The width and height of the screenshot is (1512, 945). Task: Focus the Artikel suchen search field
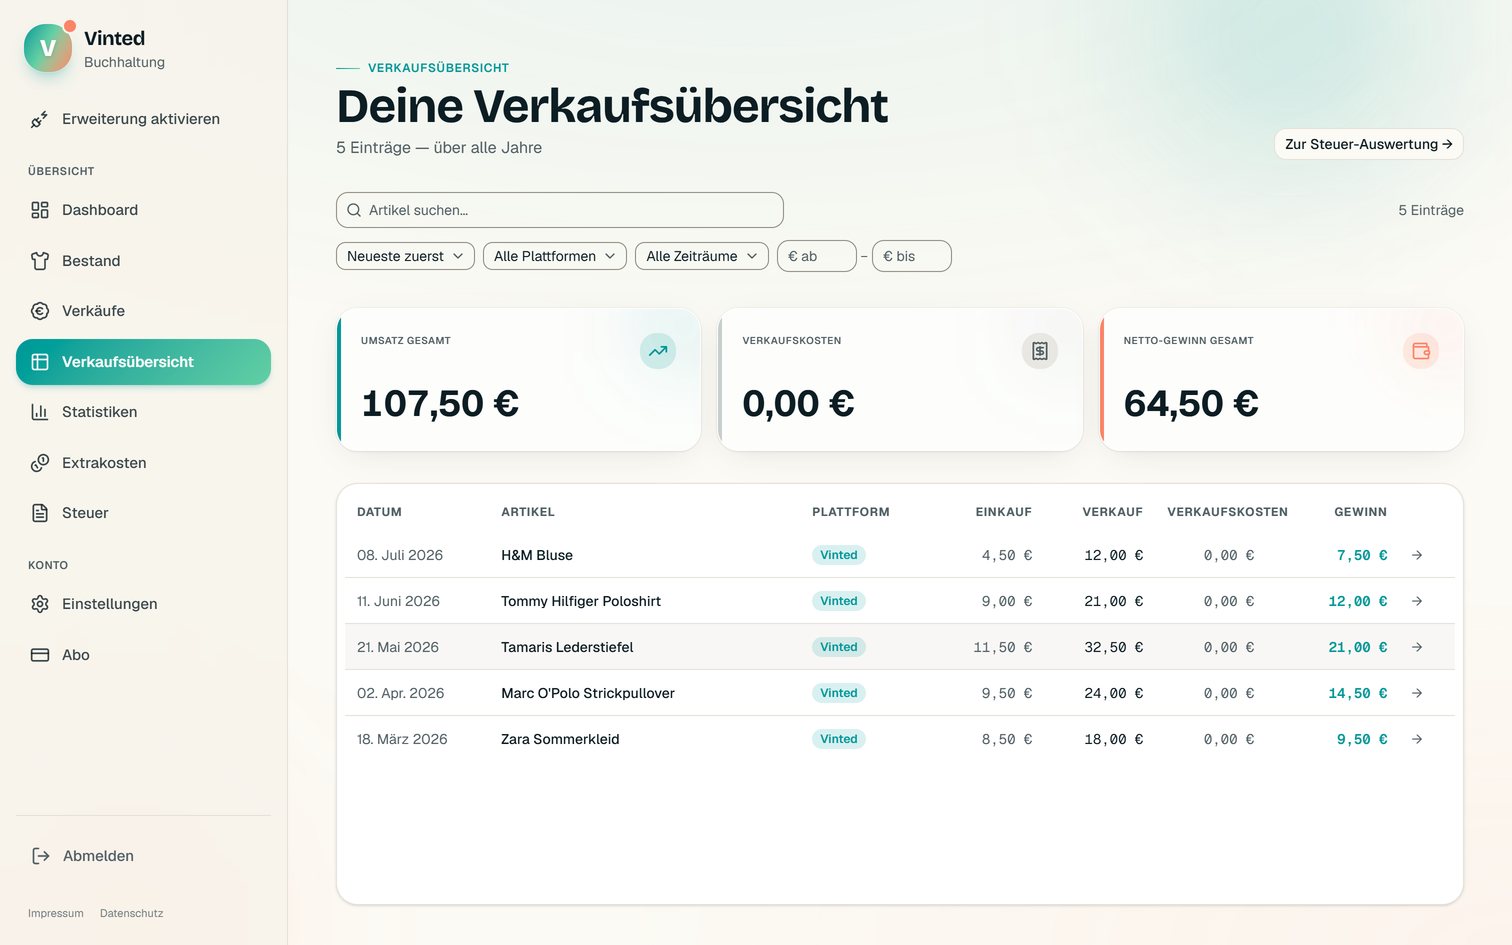560,210
